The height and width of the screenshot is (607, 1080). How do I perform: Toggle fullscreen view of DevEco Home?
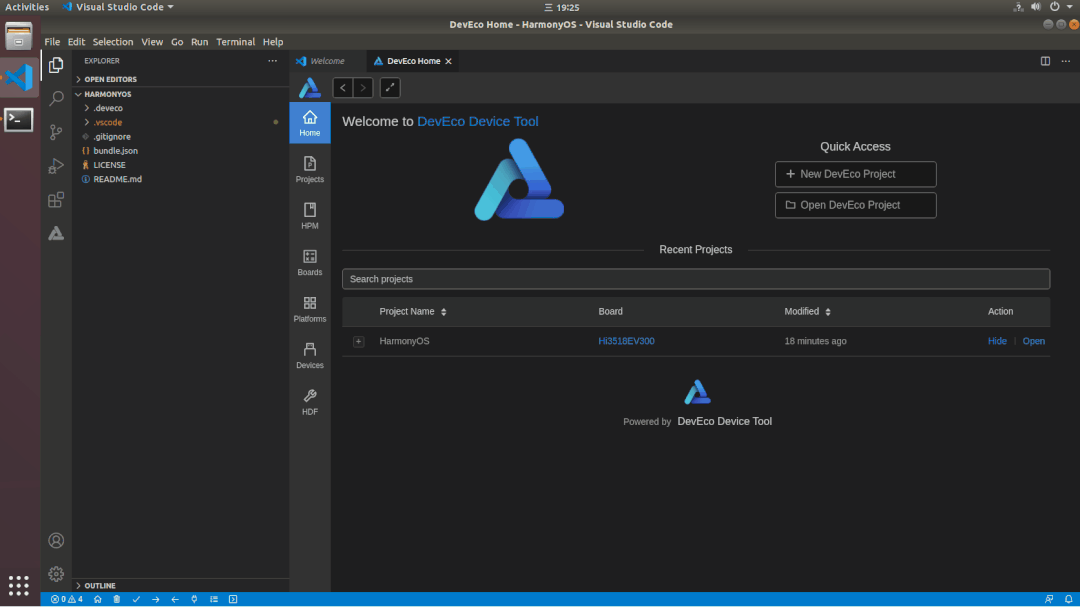pyautogui.click(x=390, y=88)
